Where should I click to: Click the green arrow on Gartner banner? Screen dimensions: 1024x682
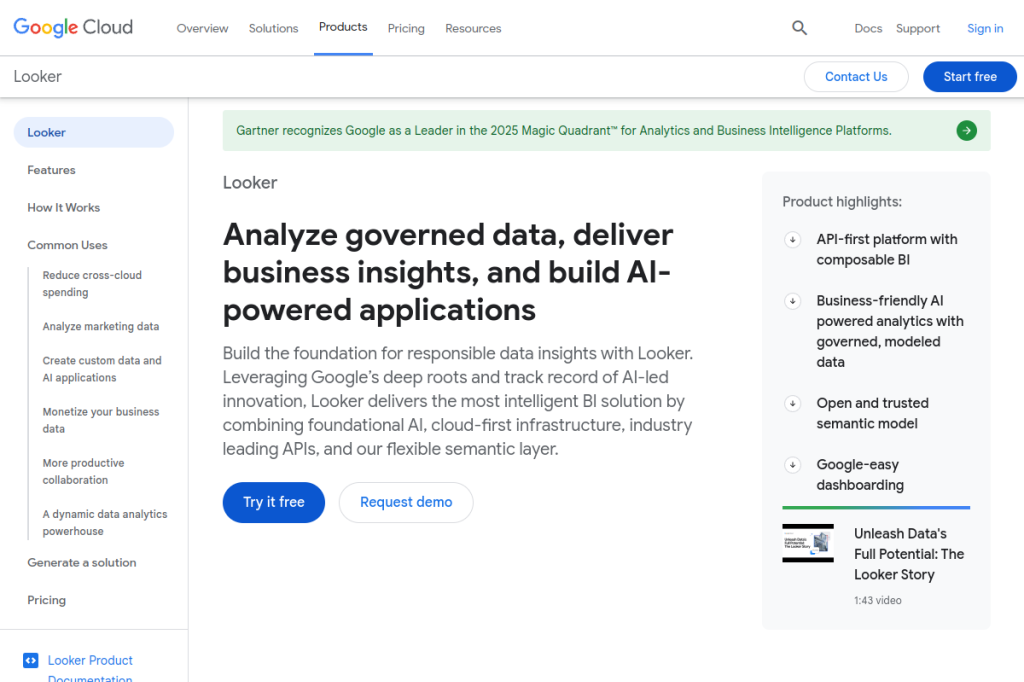pyautogui.click(x=967, y=131)
